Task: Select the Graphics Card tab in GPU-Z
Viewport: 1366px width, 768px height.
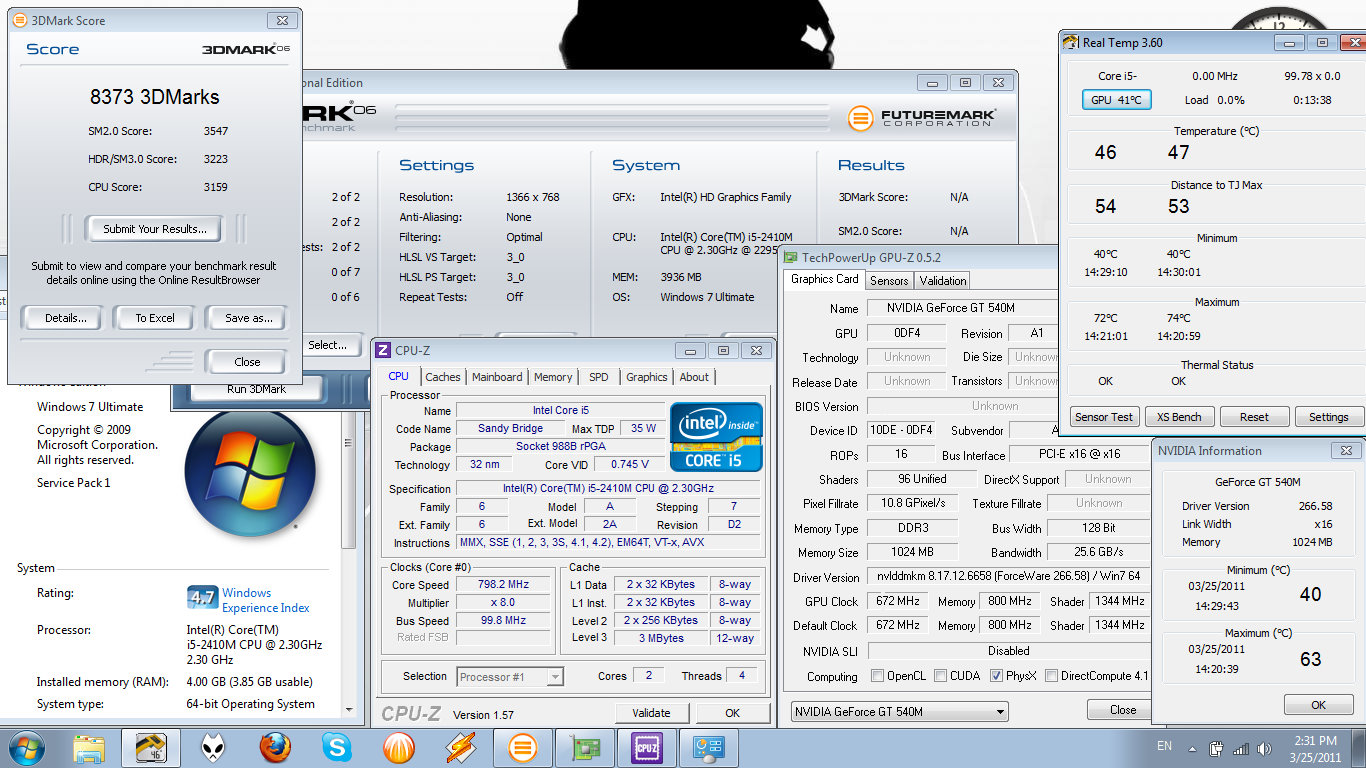Action: (x=825, y=279)
